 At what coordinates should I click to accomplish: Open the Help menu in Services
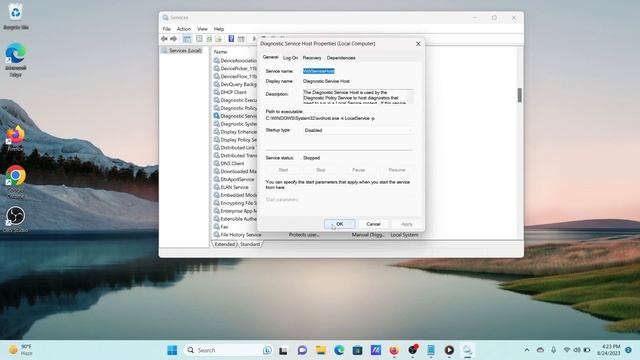[x=219, y=29]
